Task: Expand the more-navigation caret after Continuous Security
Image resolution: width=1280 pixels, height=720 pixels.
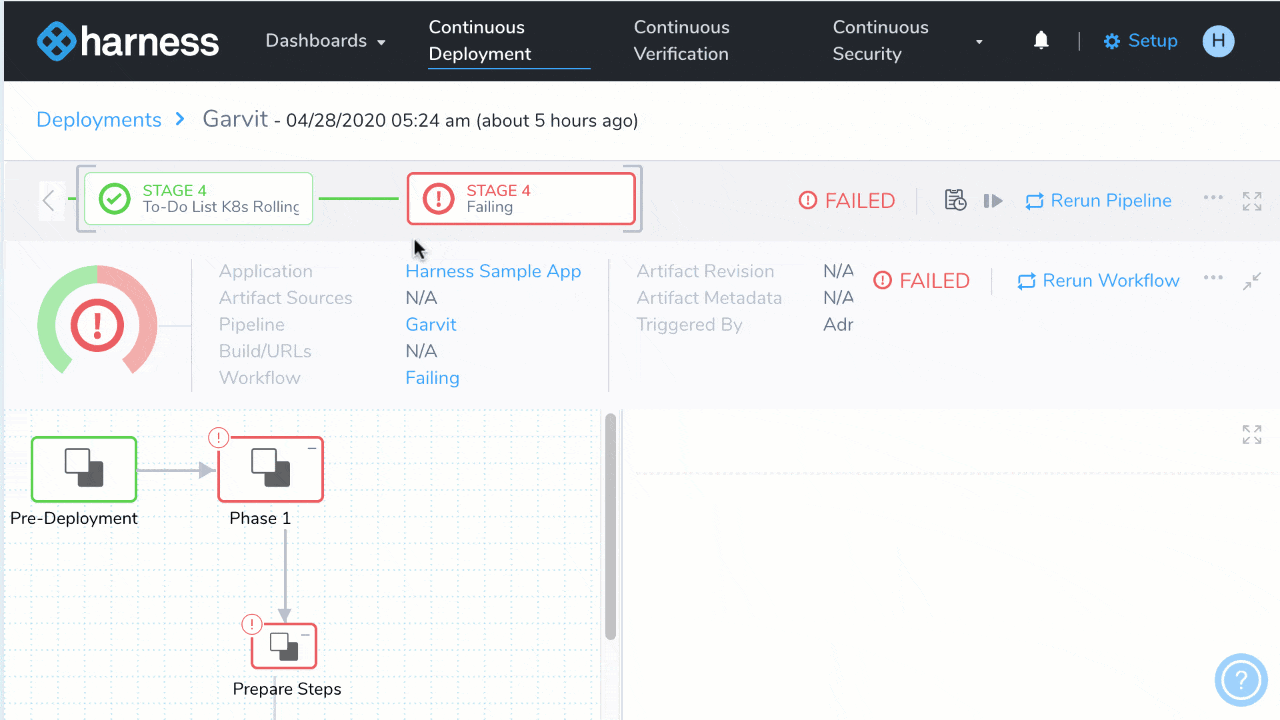Action: click(979, 42)
